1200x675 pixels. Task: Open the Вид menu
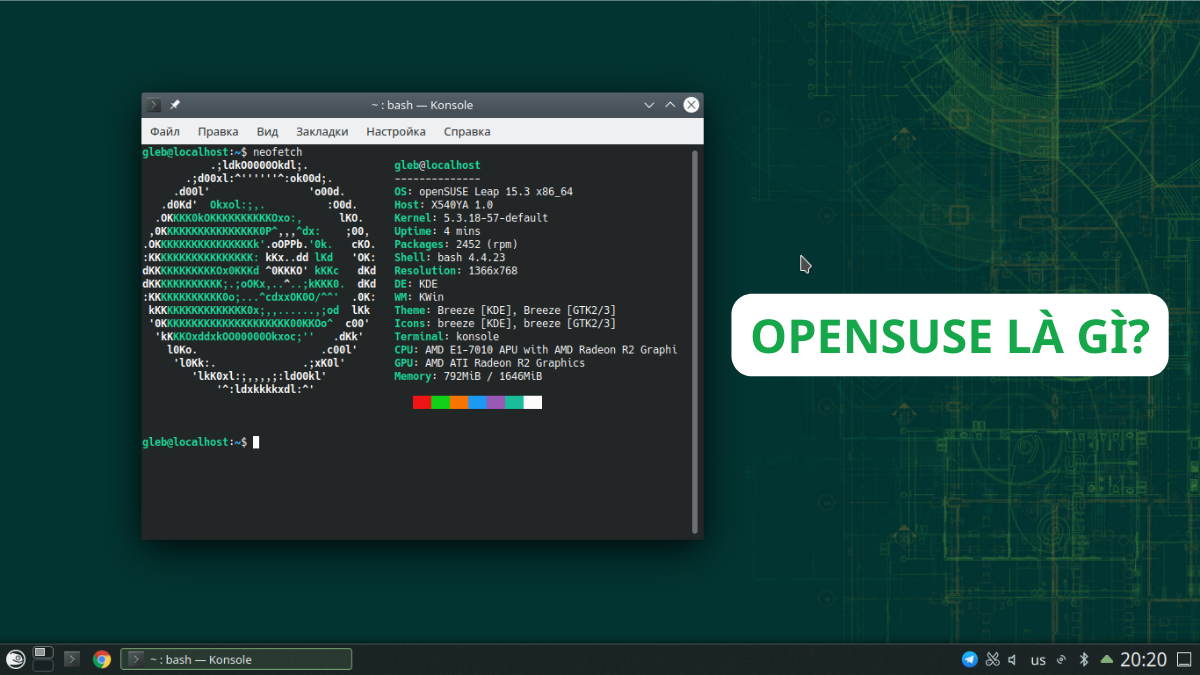pos(267,131)
